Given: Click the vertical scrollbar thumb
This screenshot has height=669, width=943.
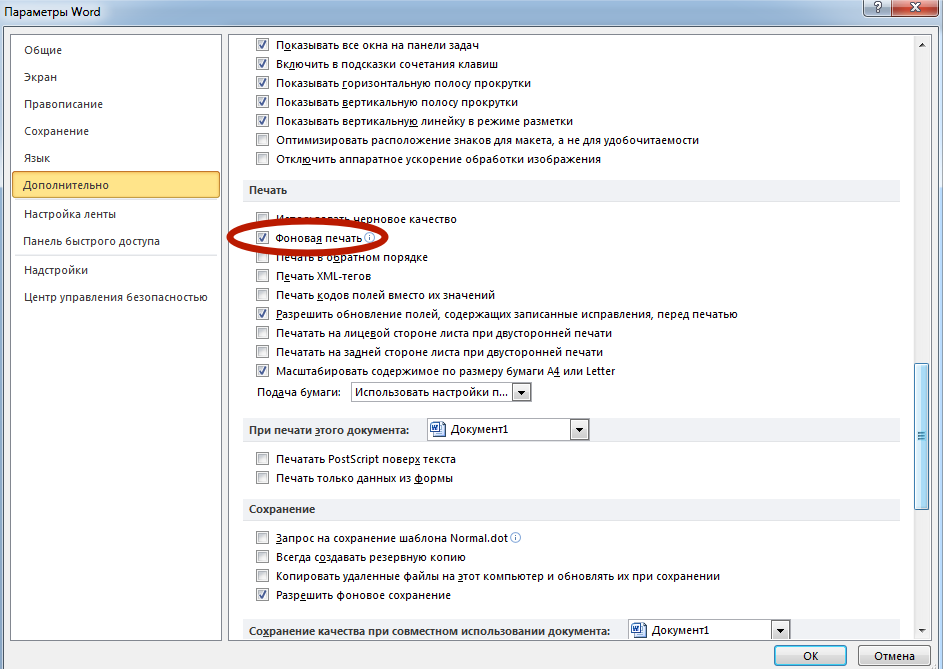Looking at the screenshot, I should pos(921,436).
